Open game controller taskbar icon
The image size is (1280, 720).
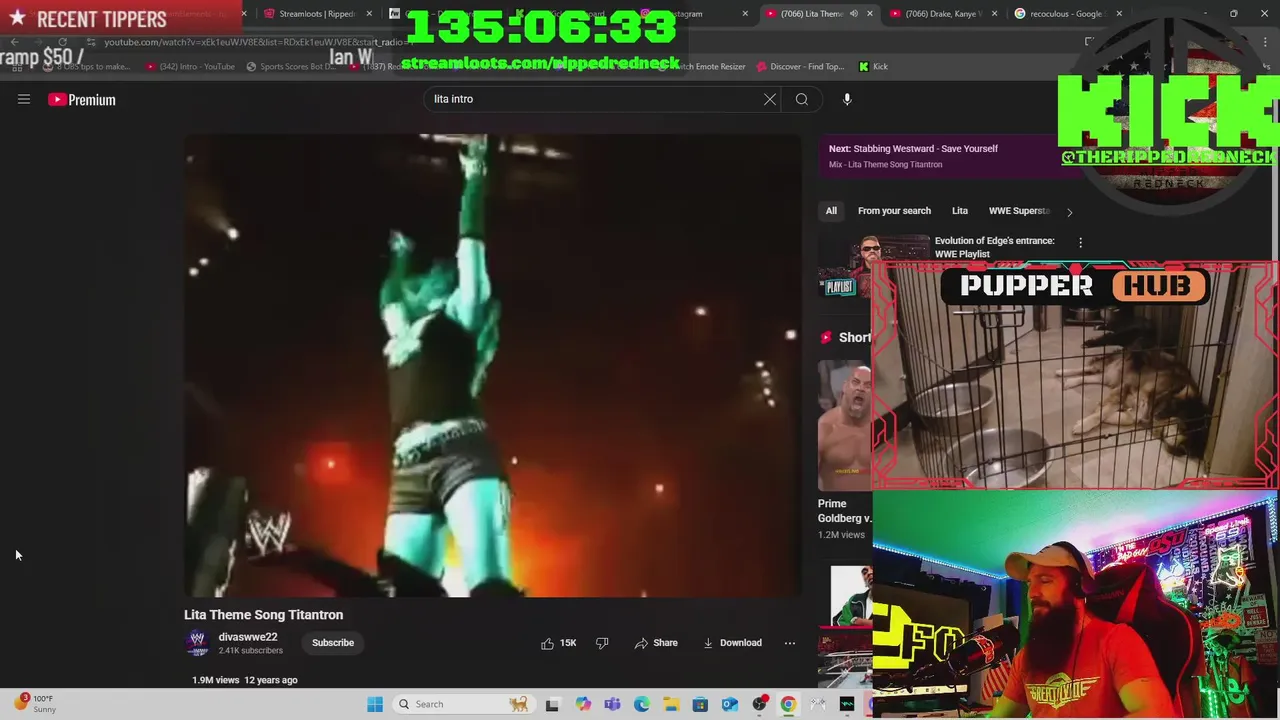[818, 704]
